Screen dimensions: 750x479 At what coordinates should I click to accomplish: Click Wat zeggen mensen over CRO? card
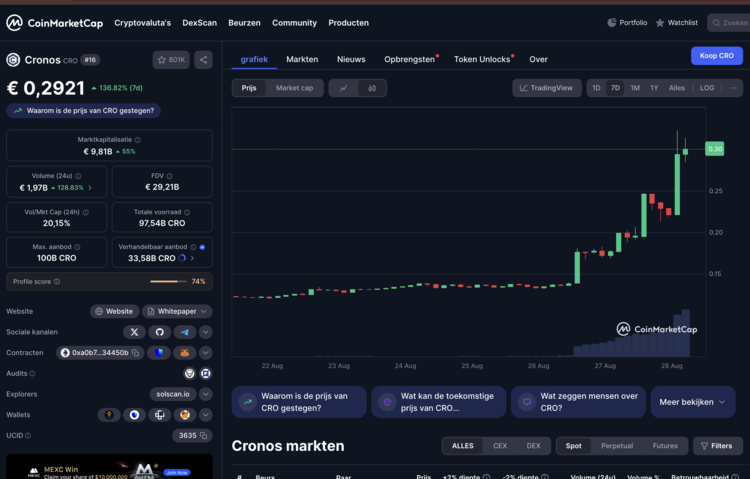click(578, 402)
